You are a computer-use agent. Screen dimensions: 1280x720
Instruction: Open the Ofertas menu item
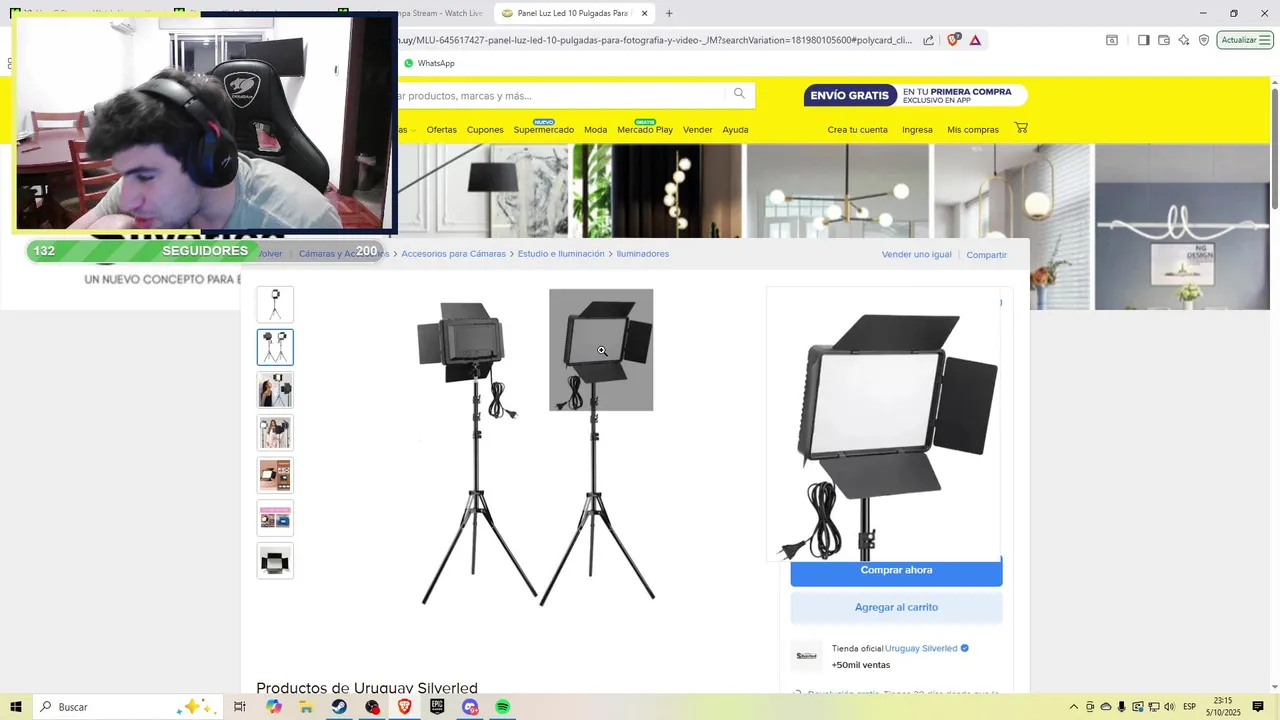pyautogui.click(x=441, y=130)
